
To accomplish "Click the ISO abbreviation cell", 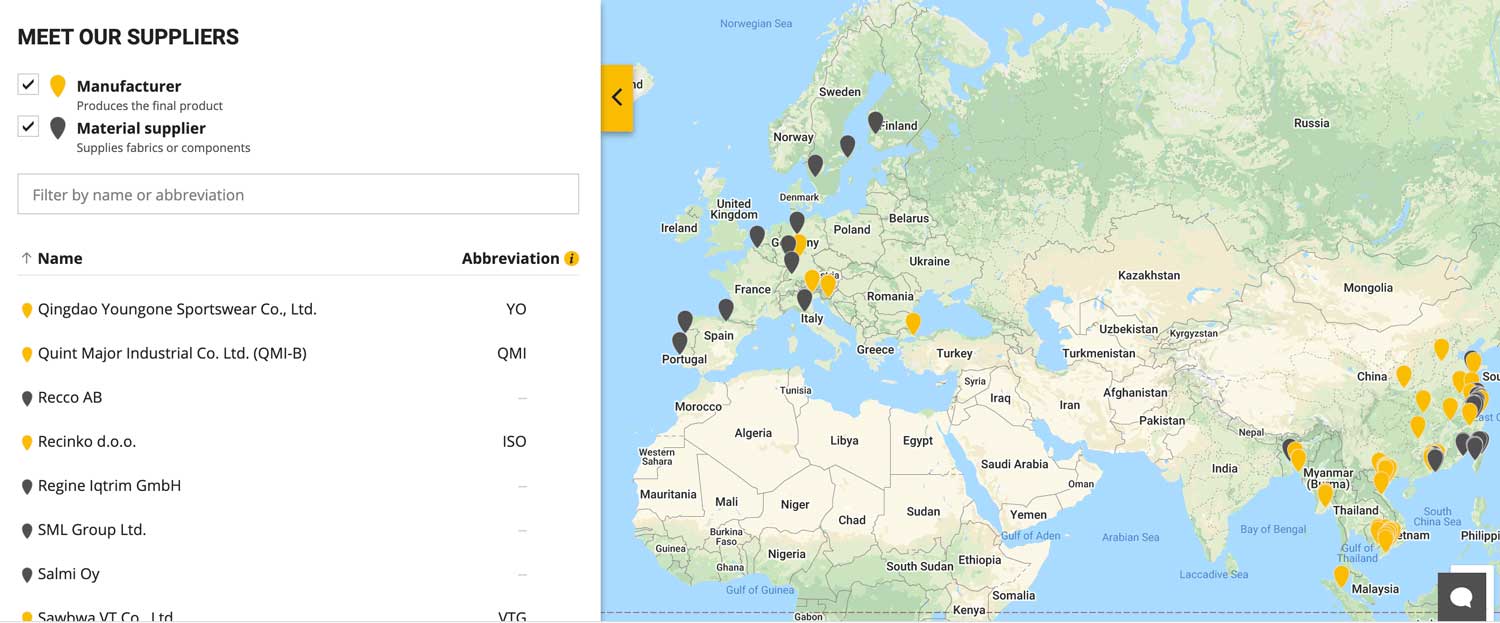I will click(514, 441).
